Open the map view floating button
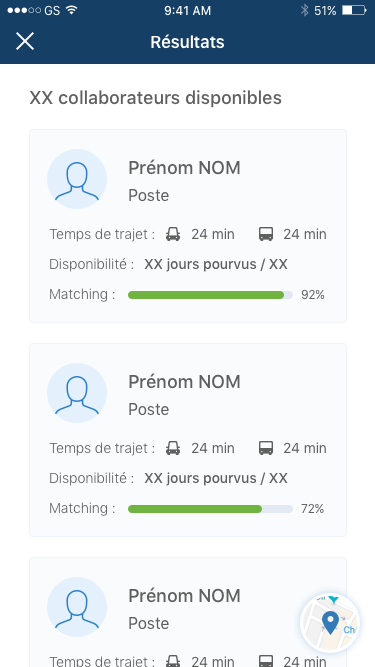The width and height of the screenshot is (375, 667). (330, 623)
